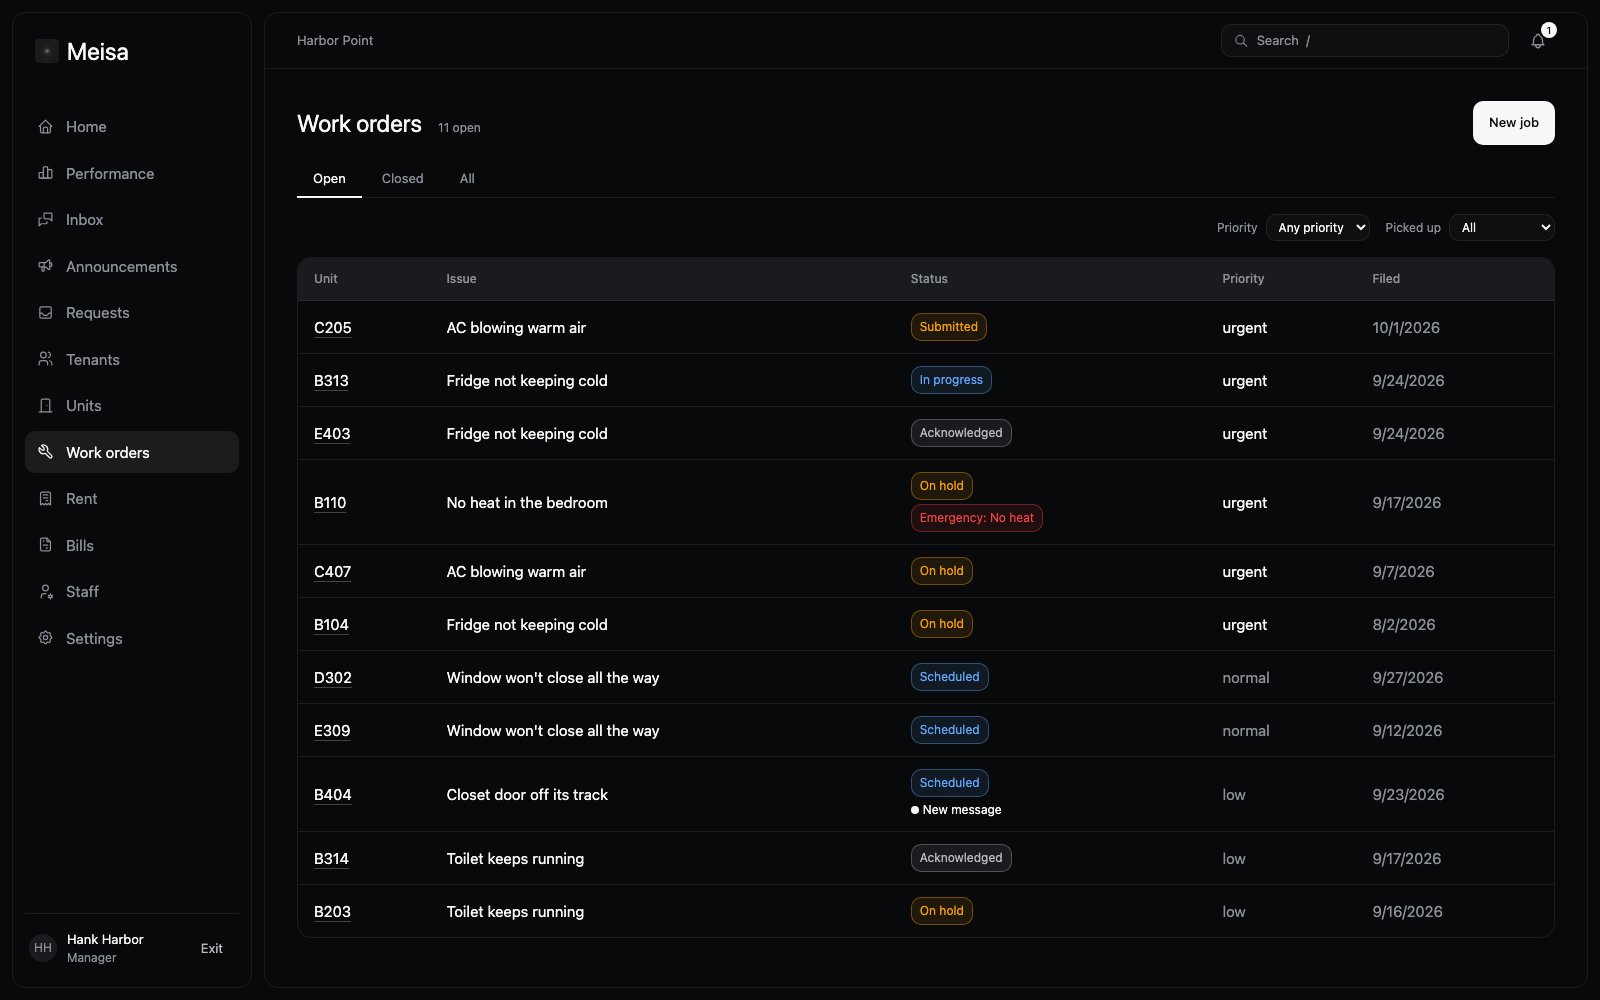Screen dimensions: 1600x1000
Task: Click the Emergency: No heat badge
Action: pos(976,518)
